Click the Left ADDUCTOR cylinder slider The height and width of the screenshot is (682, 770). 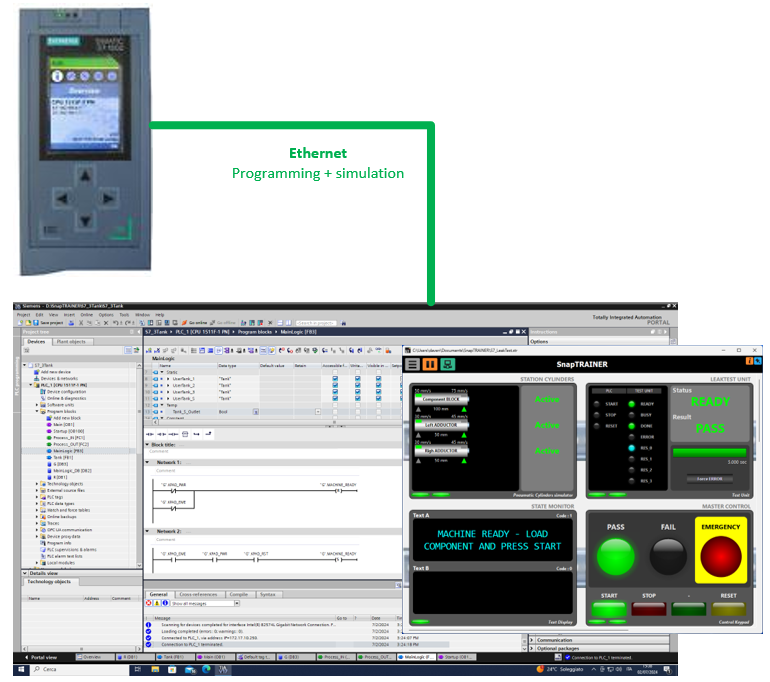pyautogui.click(x=441, y=425)
